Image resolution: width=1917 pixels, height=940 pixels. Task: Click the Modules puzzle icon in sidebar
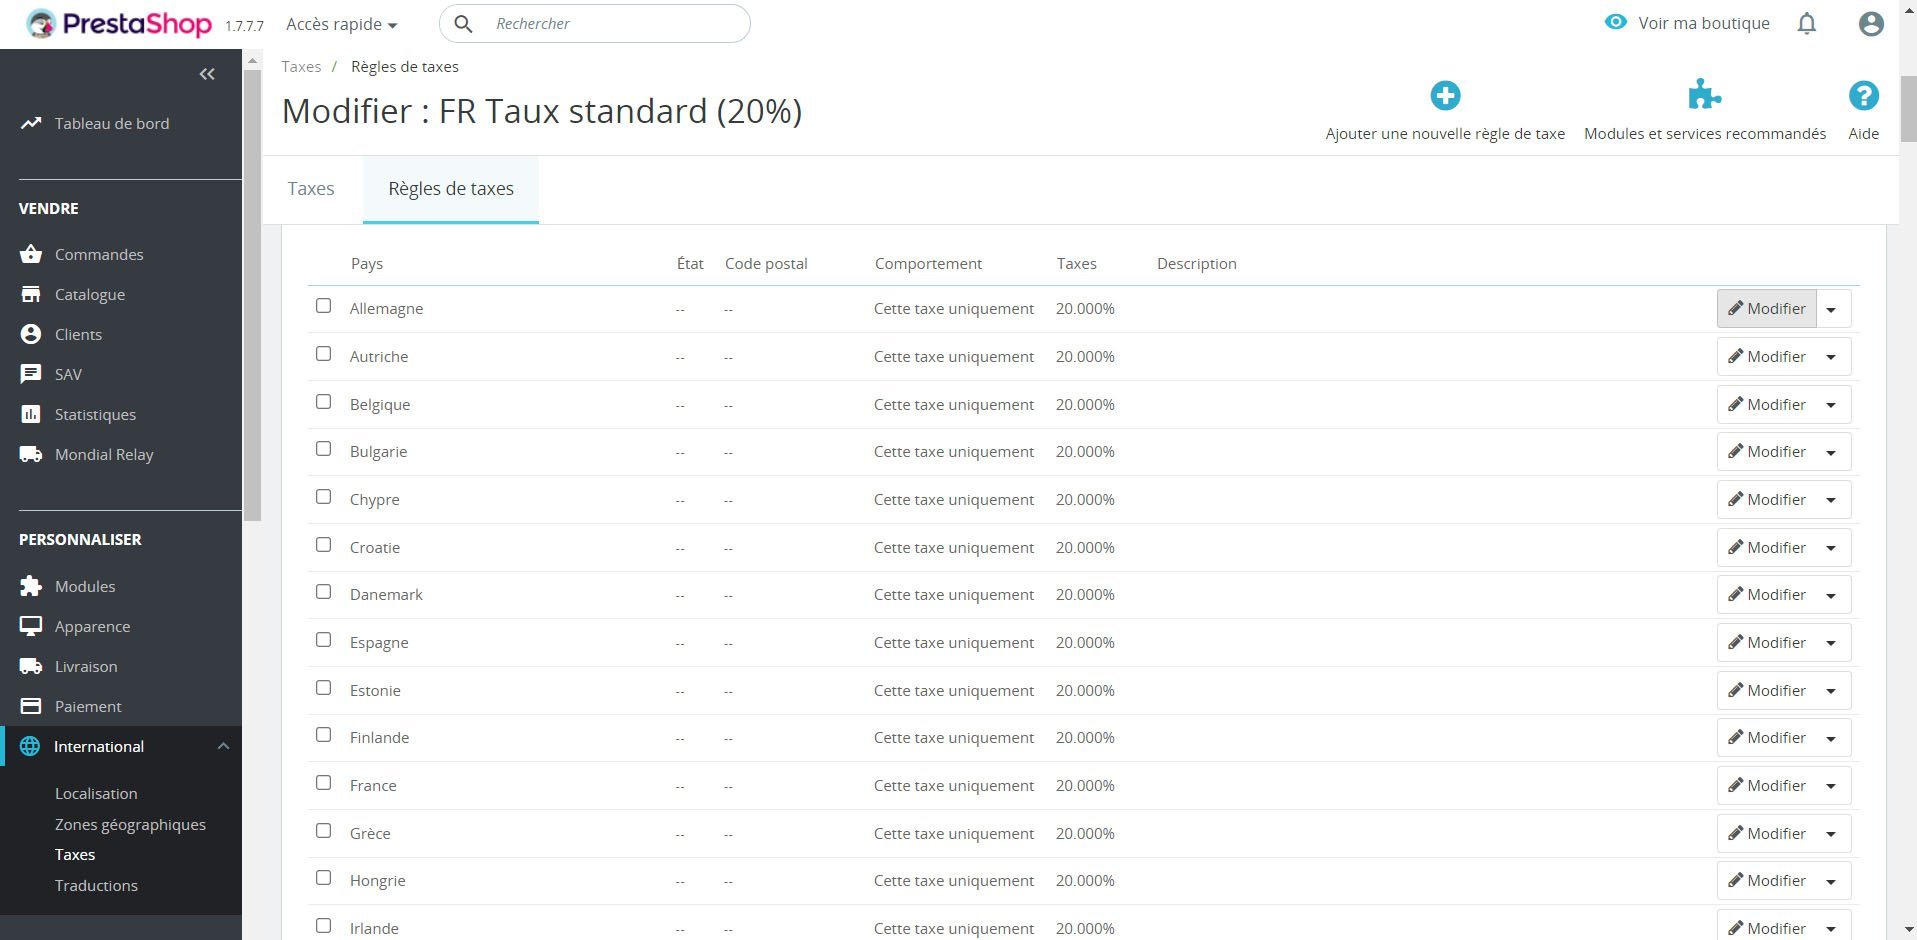pyautogui.click(x=31, y=586)
